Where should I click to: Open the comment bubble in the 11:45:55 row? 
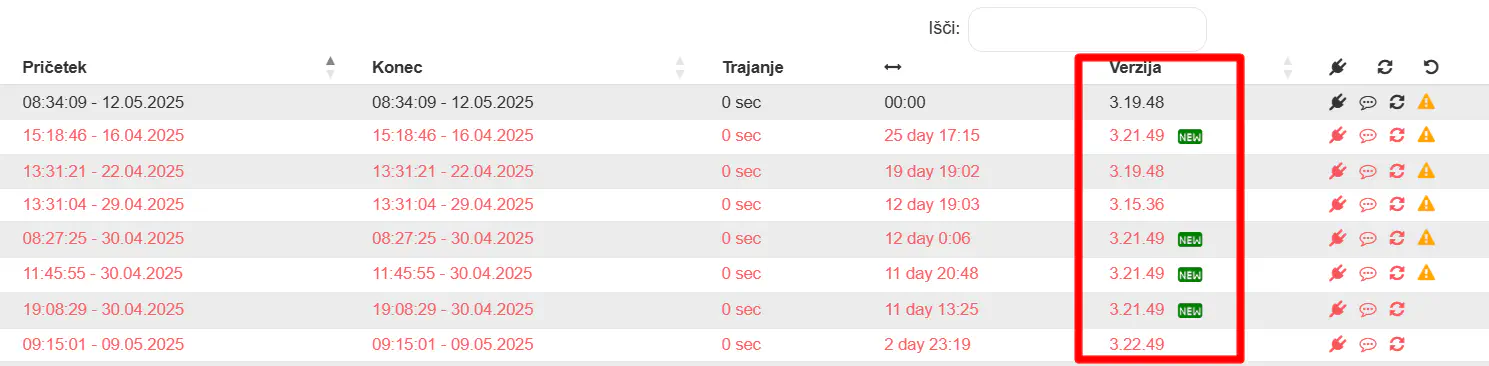tap(1368, 273)
